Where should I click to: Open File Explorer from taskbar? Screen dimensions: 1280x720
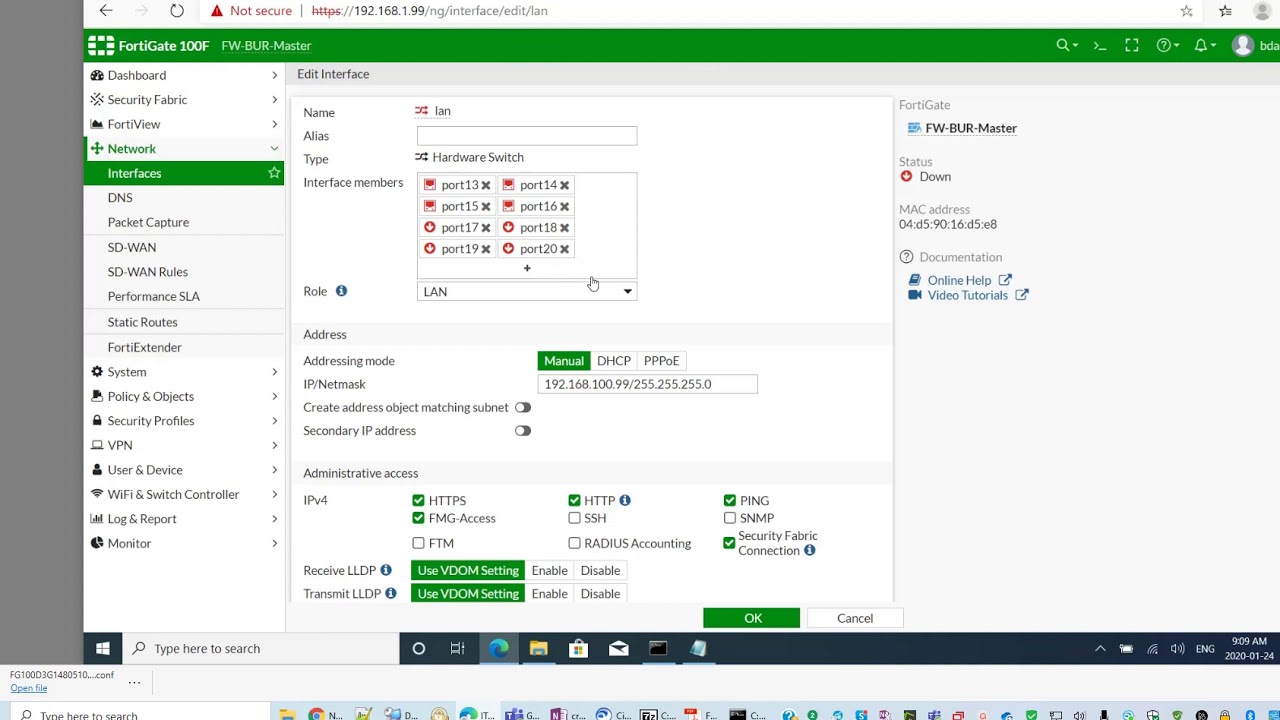tap(538, 648)
